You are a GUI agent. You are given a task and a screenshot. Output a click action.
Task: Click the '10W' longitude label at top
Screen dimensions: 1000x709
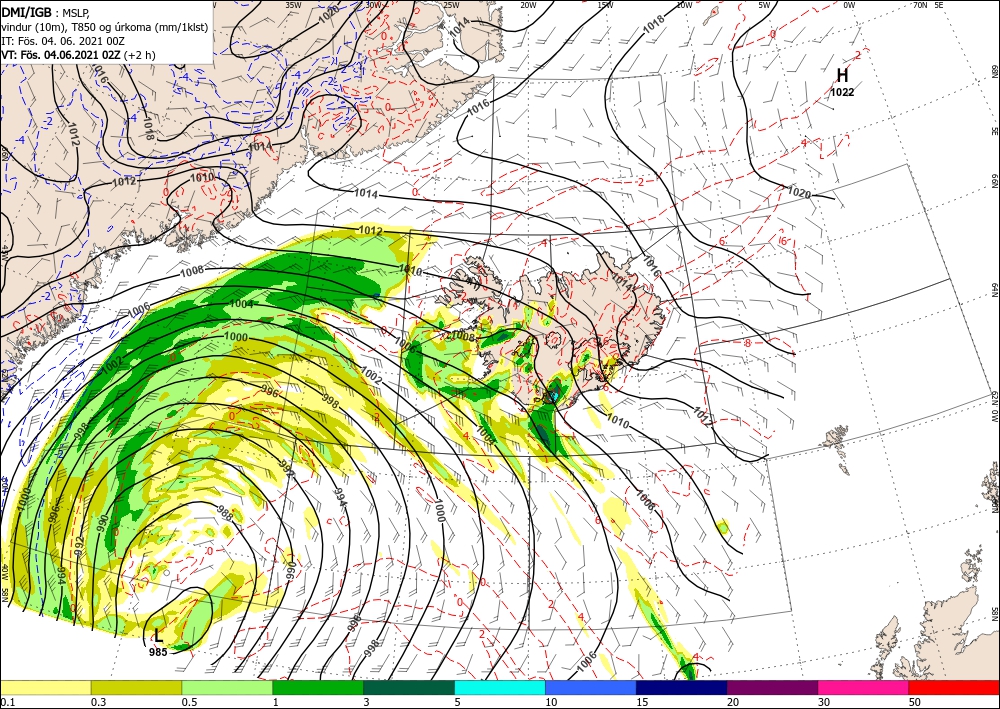coord(684,5)
